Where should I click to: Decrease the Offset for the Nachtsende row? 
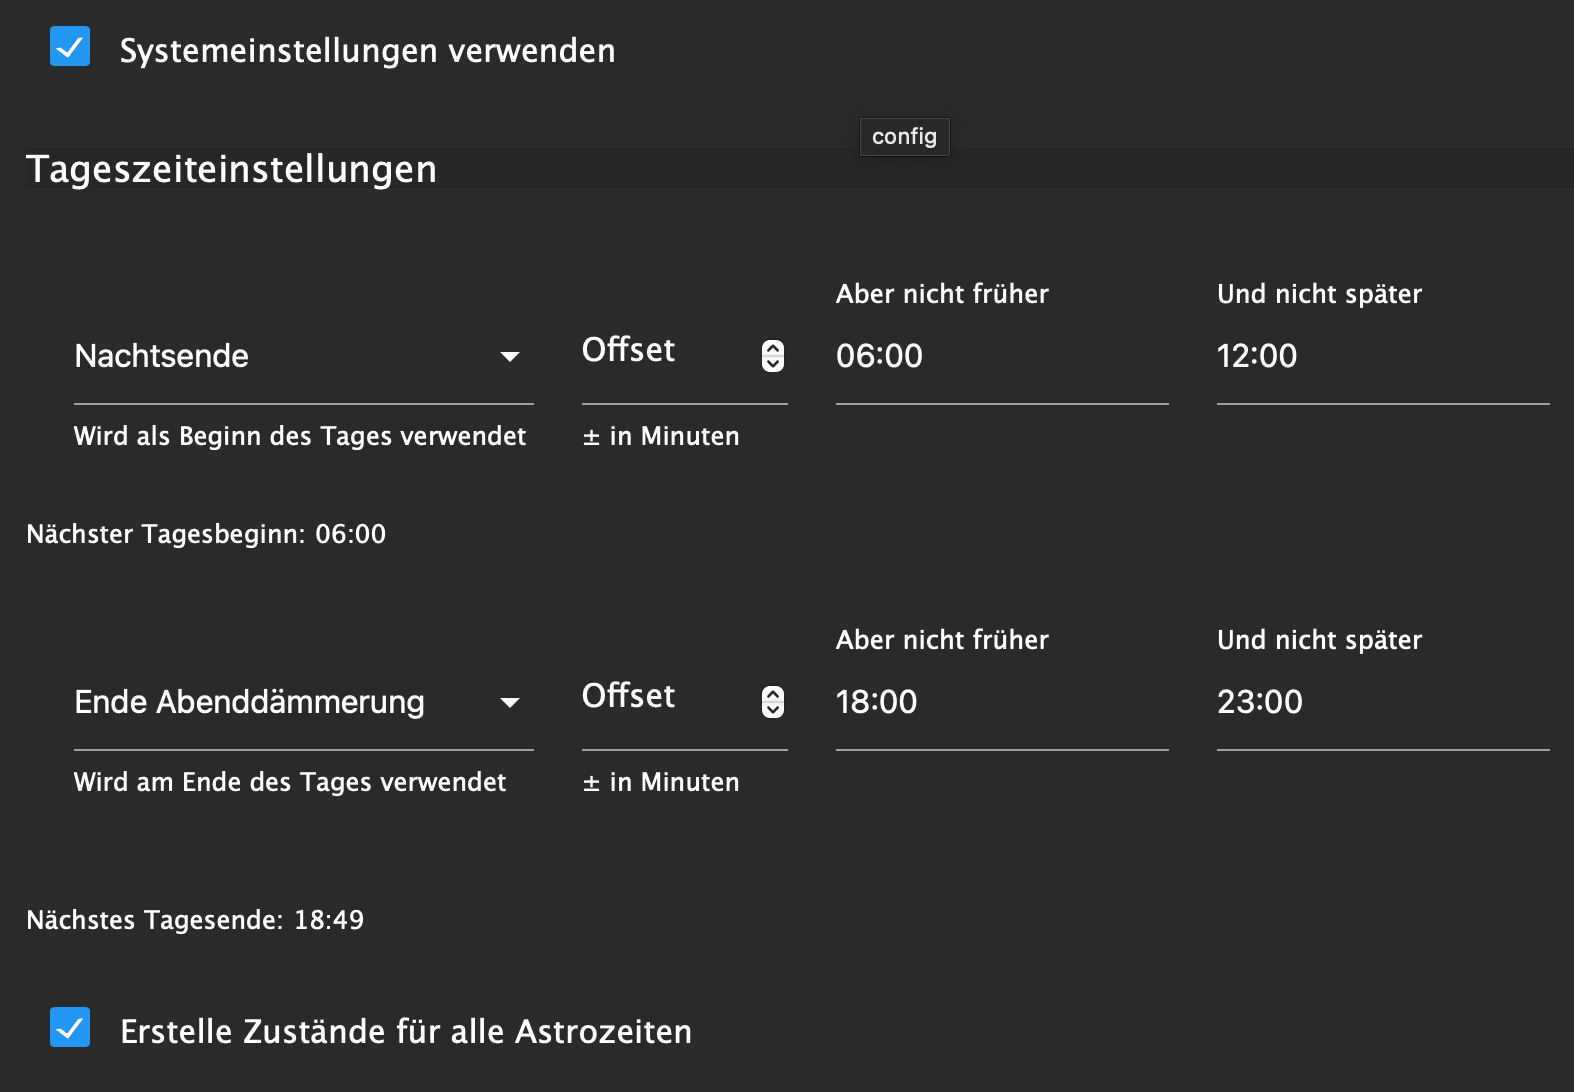[773, 364]
